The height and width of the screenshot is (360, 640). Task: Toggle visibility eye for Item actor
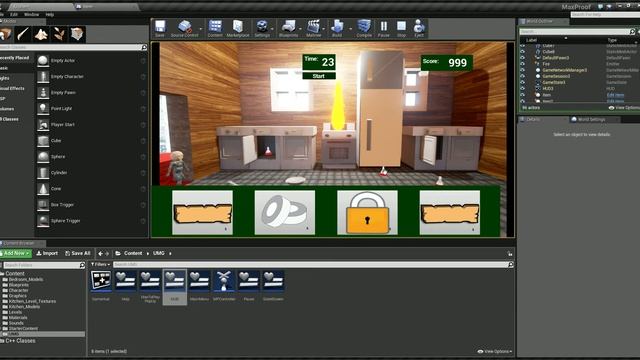point(522,95)
